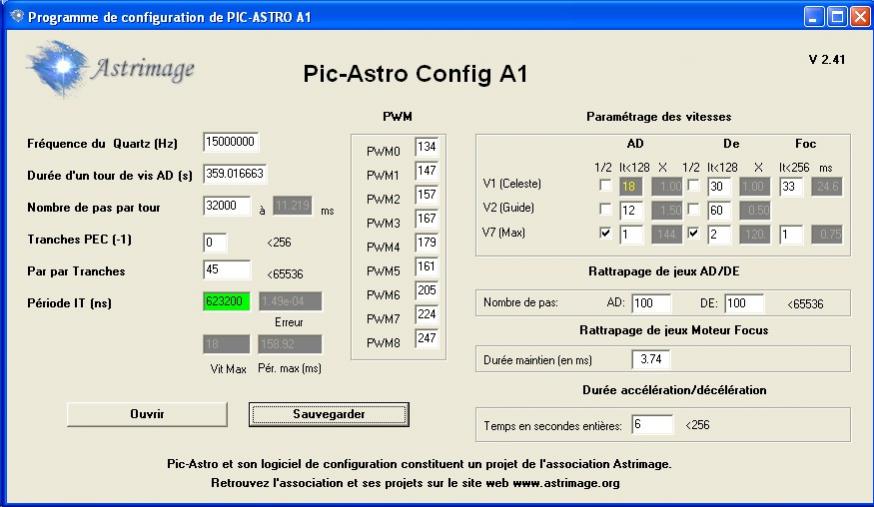Edit Nombre de pas par tour field
874x507 pixels.
227,206
